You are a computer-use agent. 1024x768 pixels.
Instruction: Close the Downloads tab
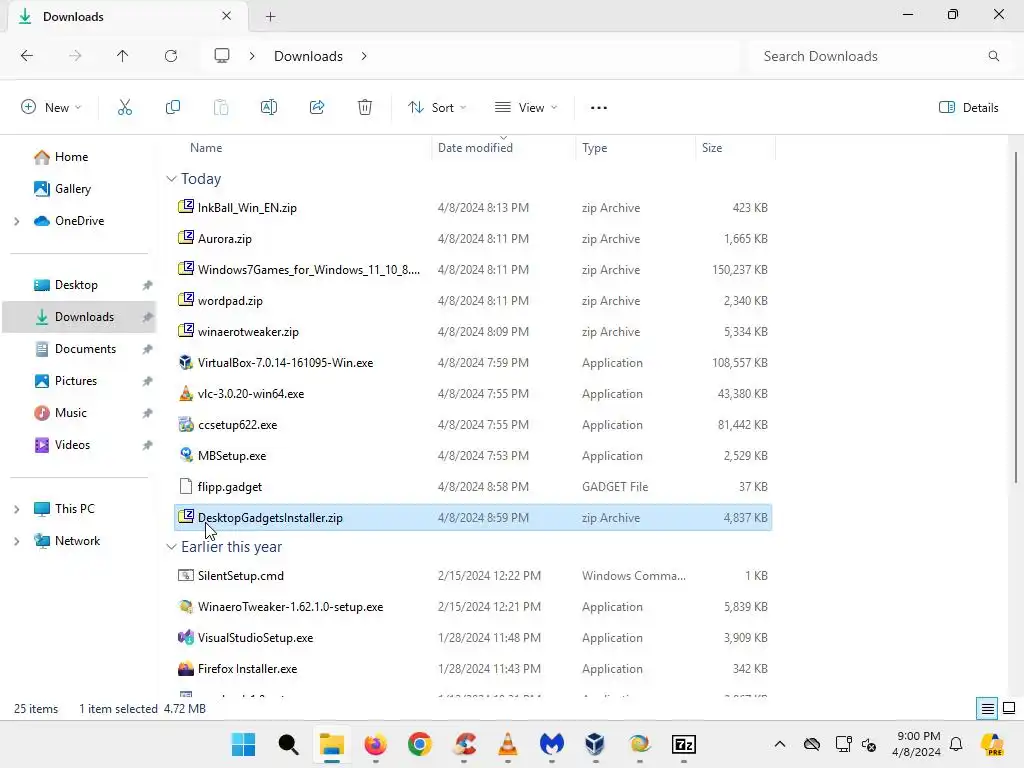point(227,16)
